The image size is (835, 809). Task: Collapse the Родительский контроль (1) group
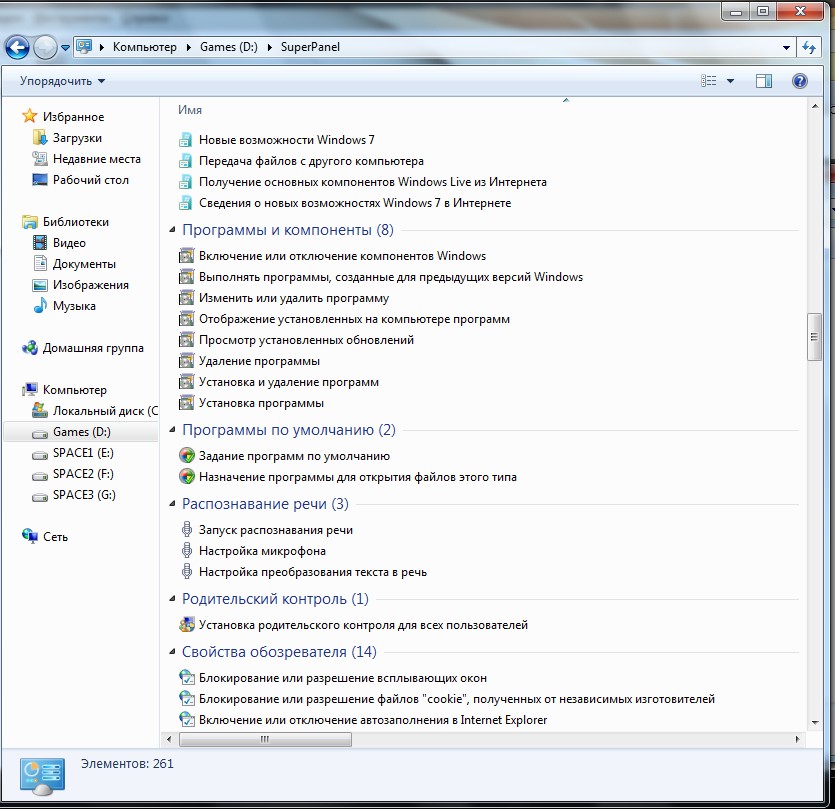tap(172, 599)
